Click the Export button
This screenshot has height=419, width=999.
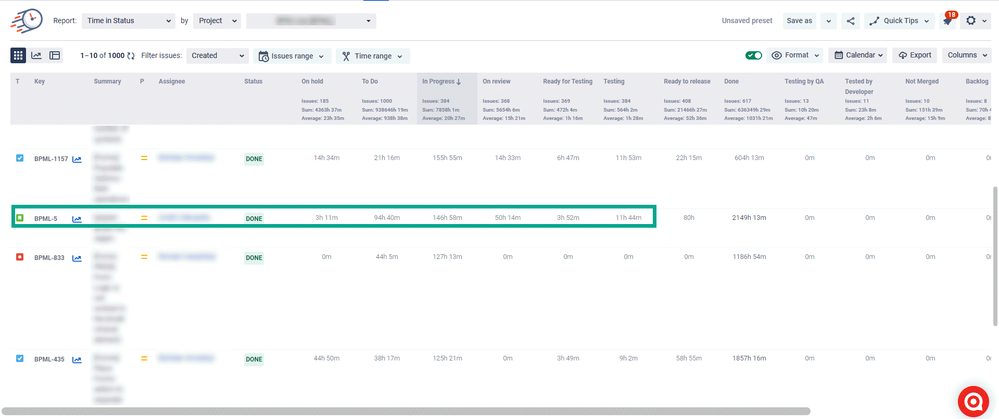[915, 55]
